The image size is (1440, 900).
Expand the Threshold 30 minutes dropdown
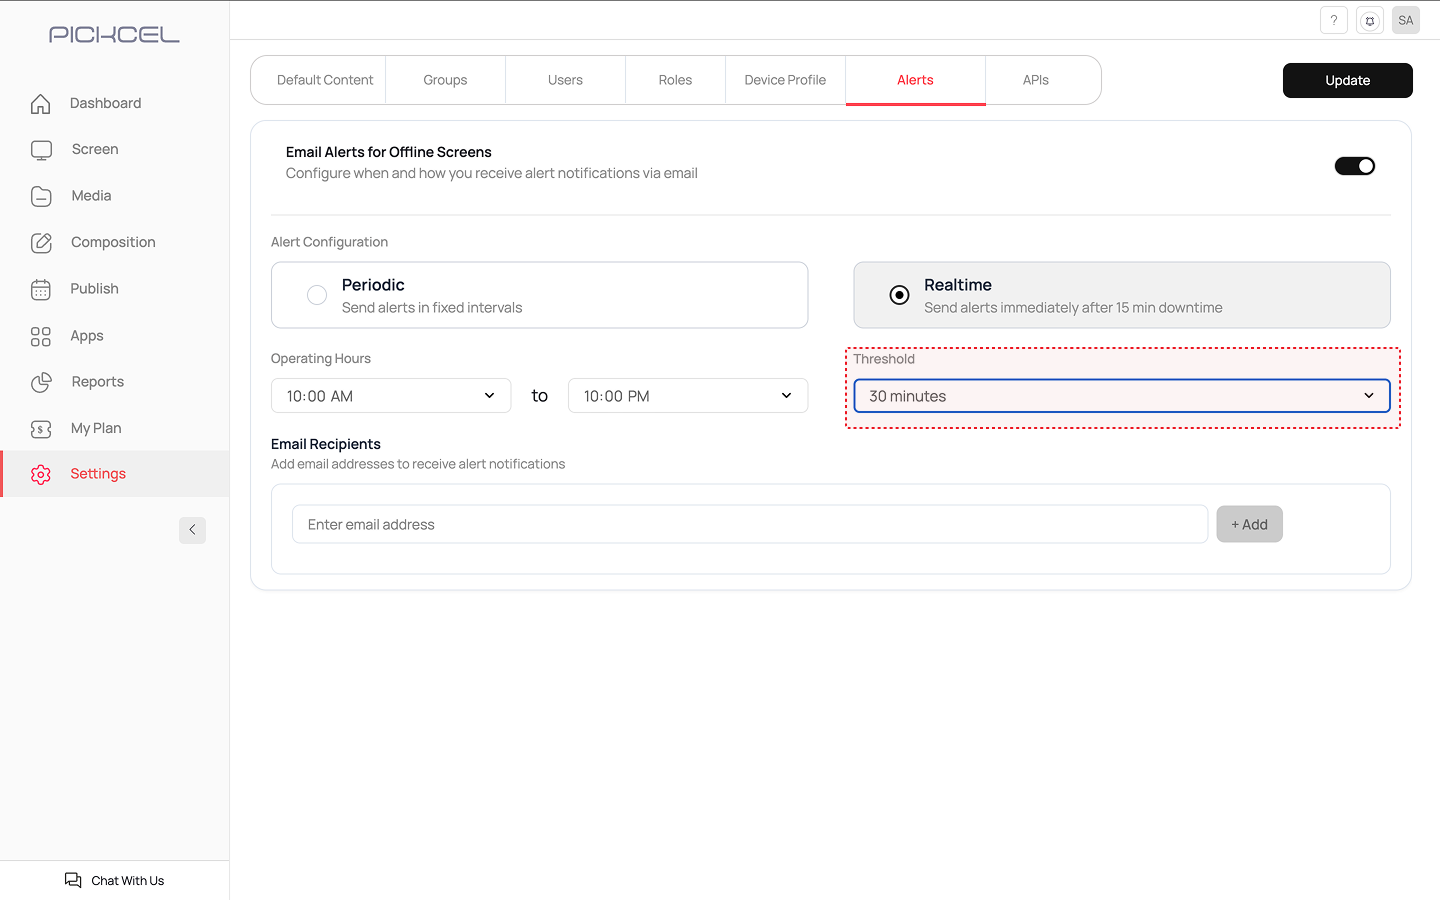(x=1121, y=396)
